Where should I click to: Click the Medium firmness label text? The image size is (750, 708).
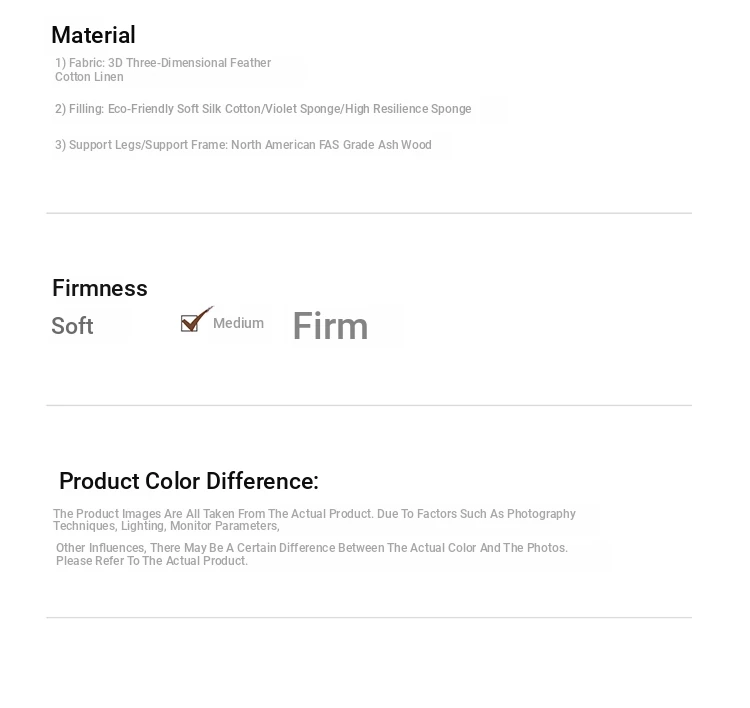tap(238, 323)
